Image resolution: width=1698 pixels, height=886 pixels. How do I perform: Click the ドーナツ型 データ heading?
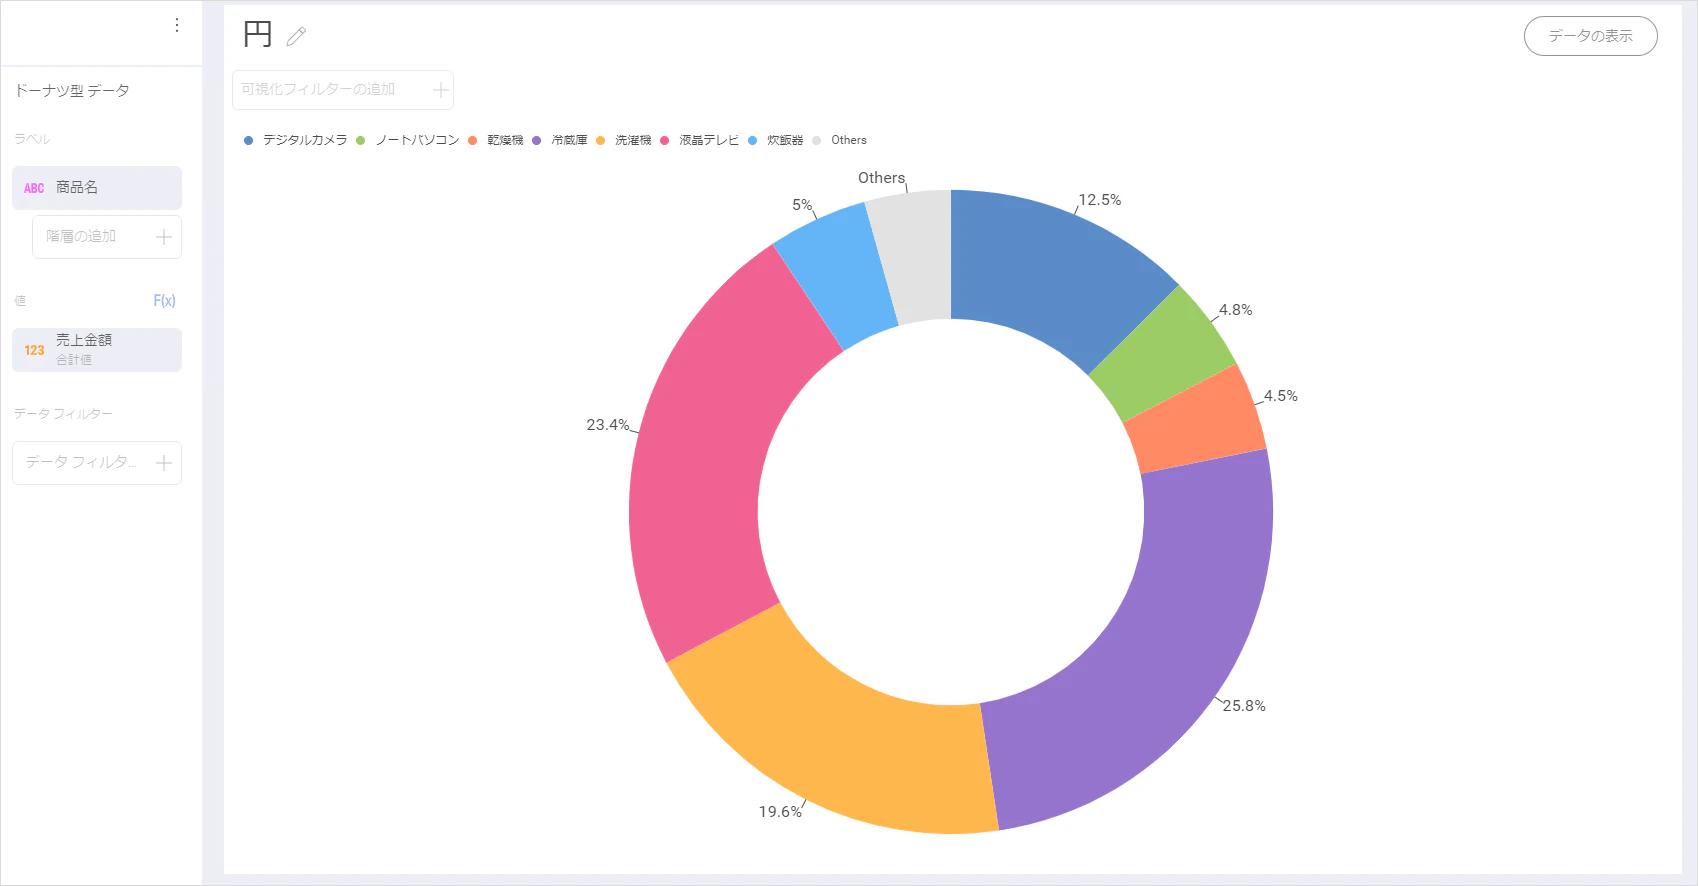pyautogui.click(x=72, y=91)
